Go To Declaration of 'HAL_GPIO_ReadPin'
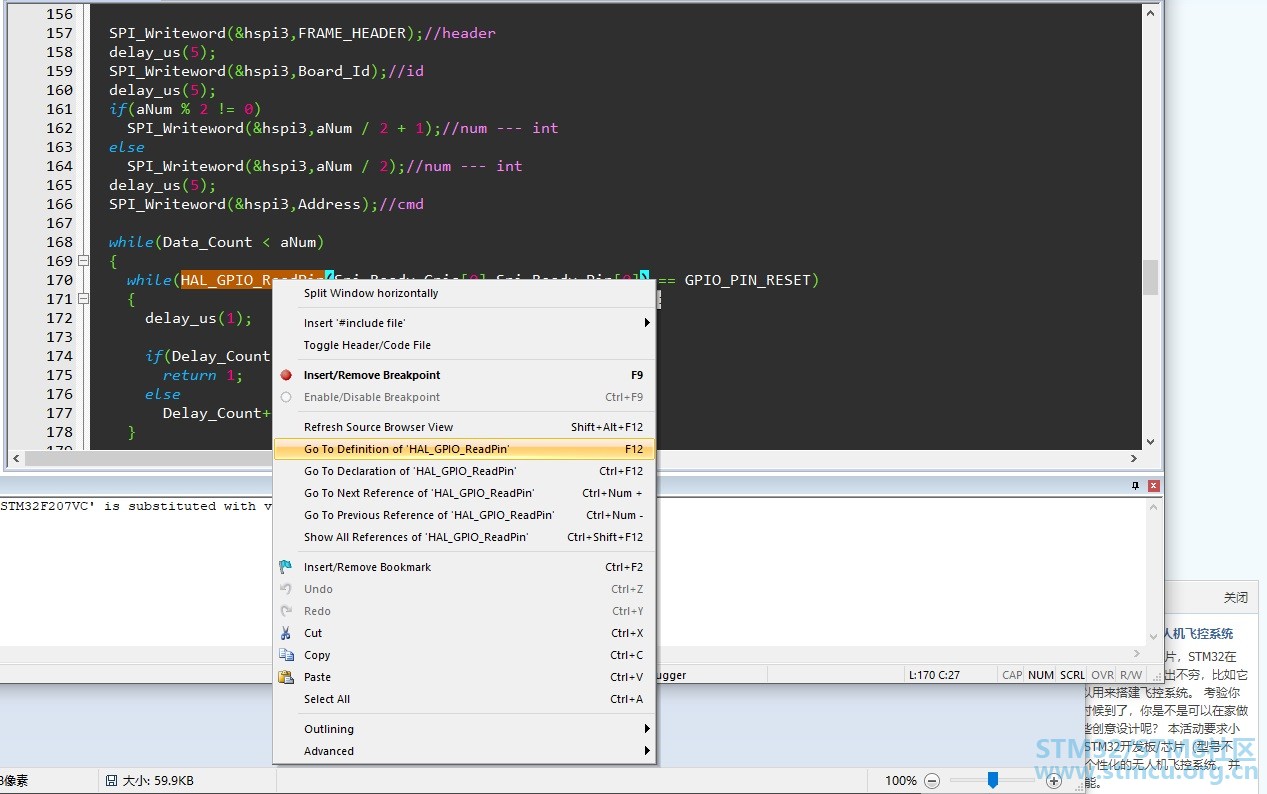 [x=464, y=471]
